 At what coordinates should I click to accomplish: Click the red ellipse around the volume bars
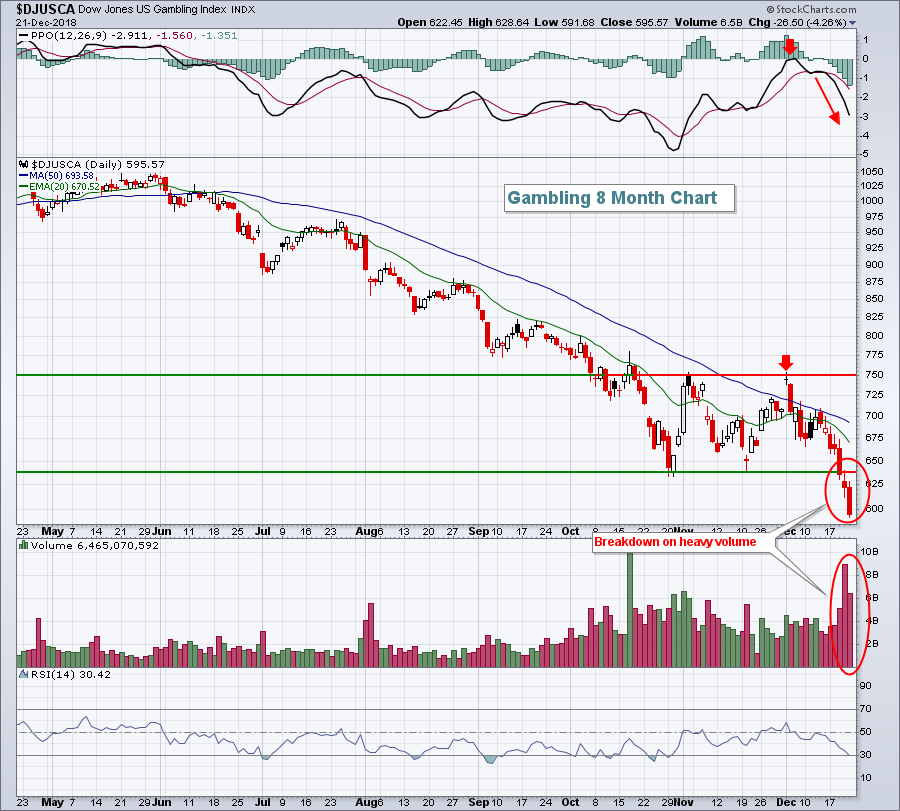tap(845, 613)
